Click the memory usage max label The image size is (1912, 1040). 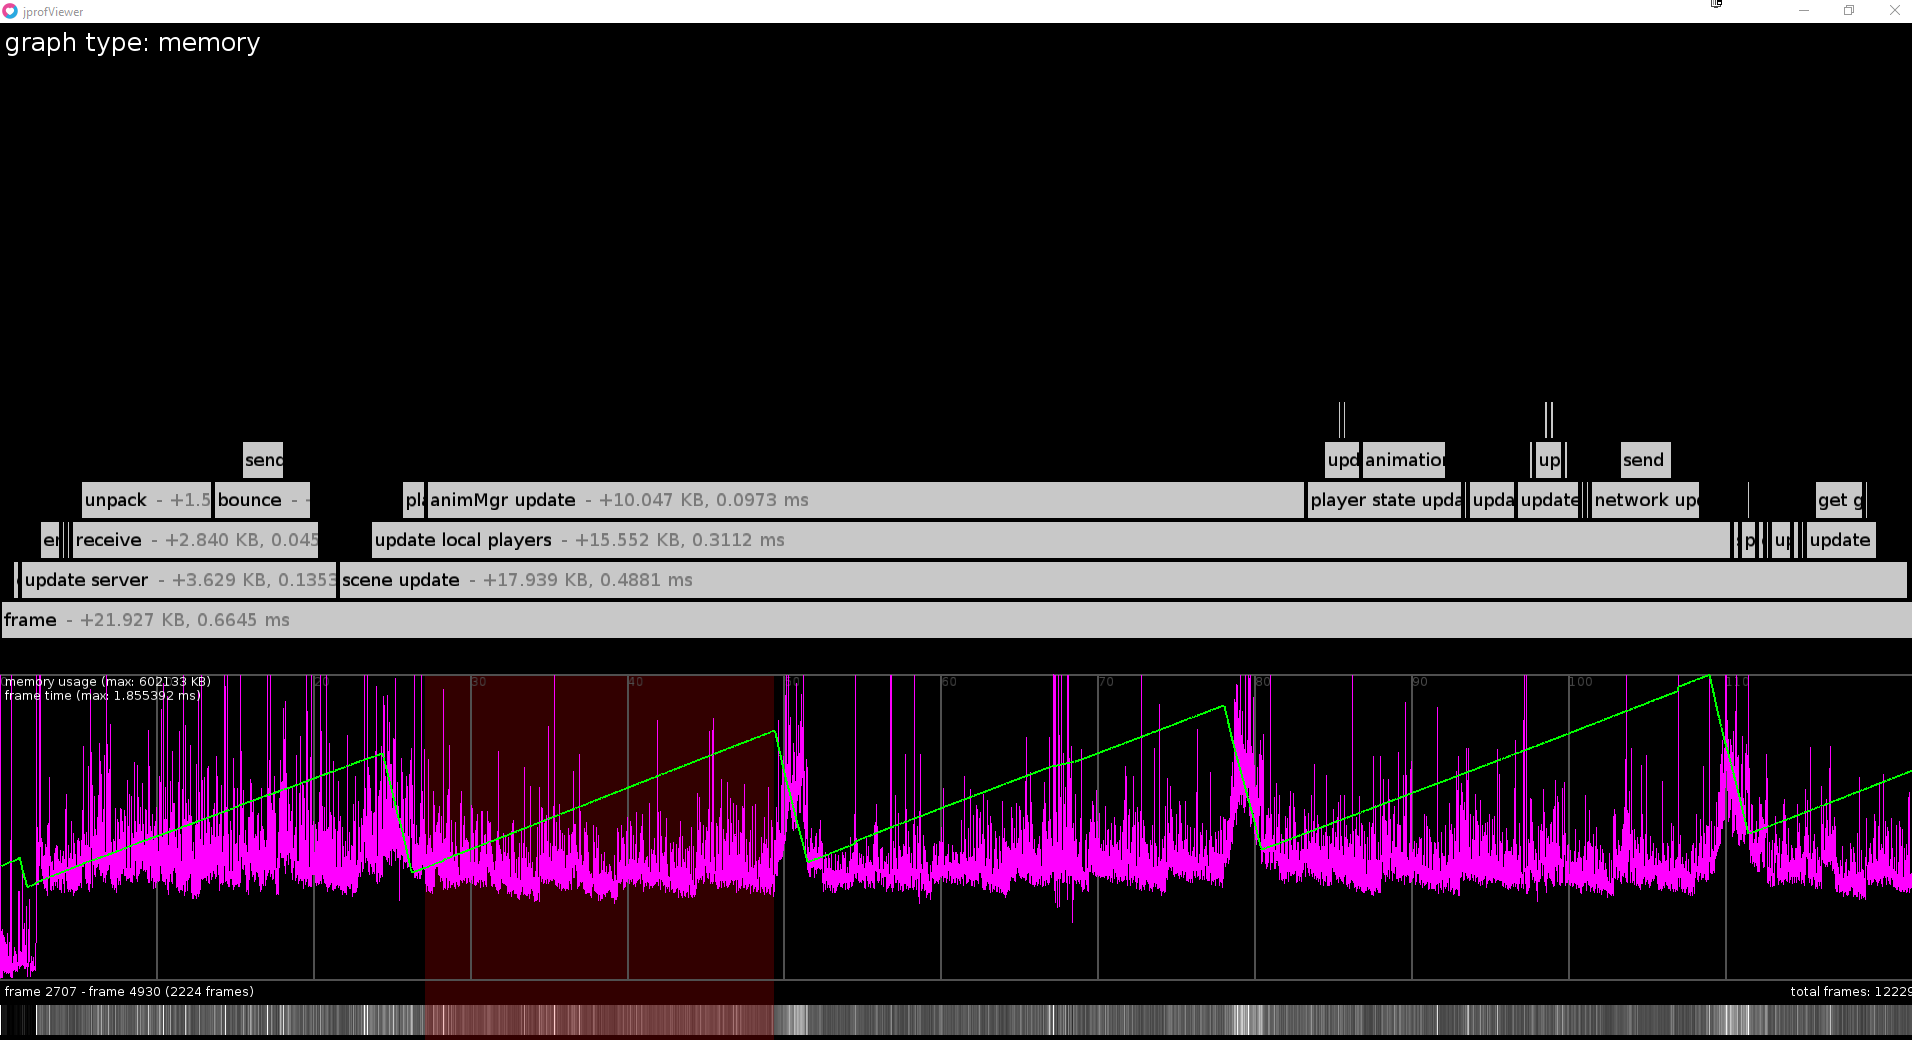[107, 682]
